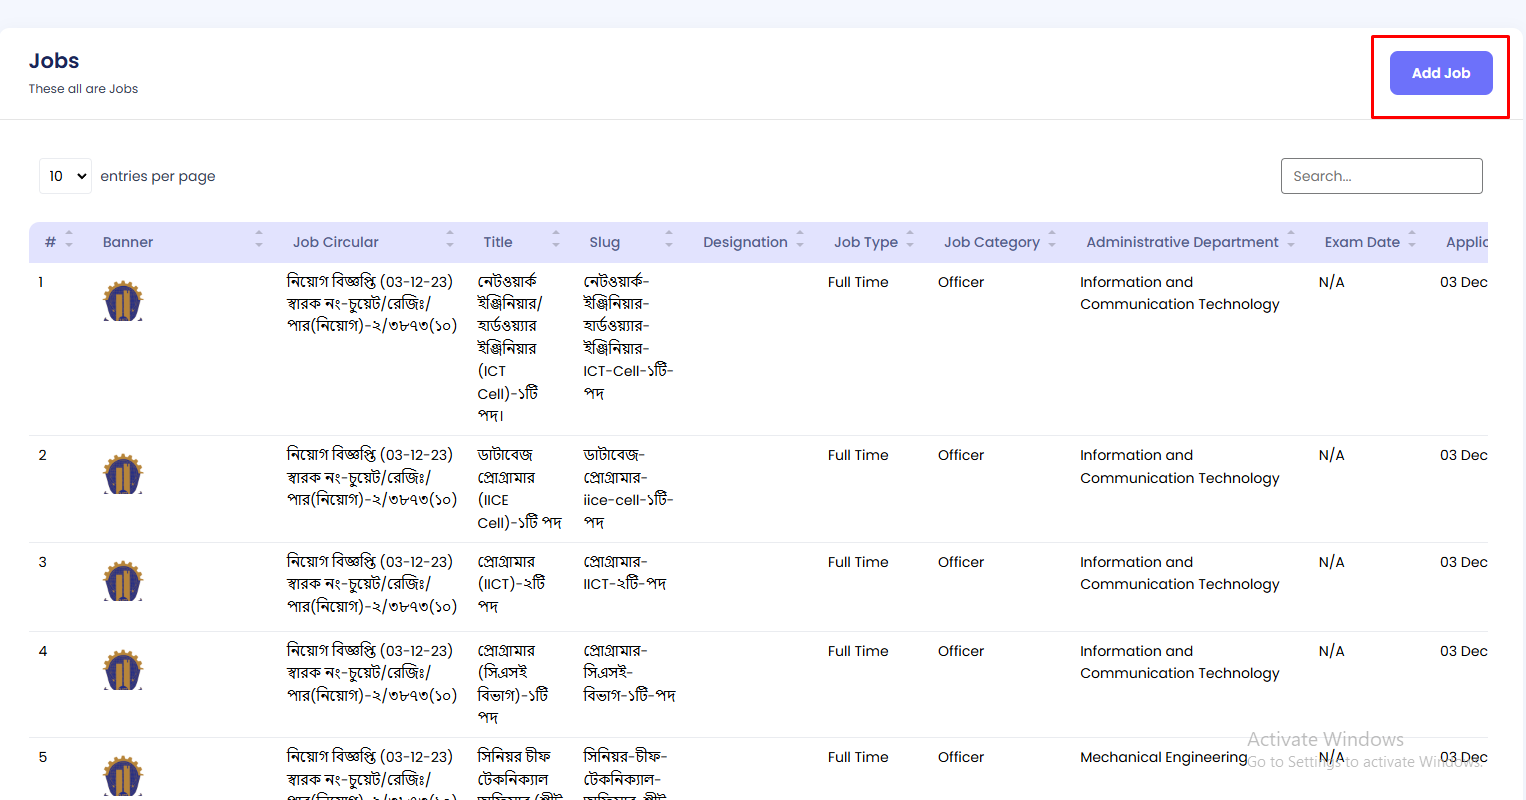Screen dimensions: 1526x800
Task: Open banner thumbnail in row 2
Action: tap(123, 474)
